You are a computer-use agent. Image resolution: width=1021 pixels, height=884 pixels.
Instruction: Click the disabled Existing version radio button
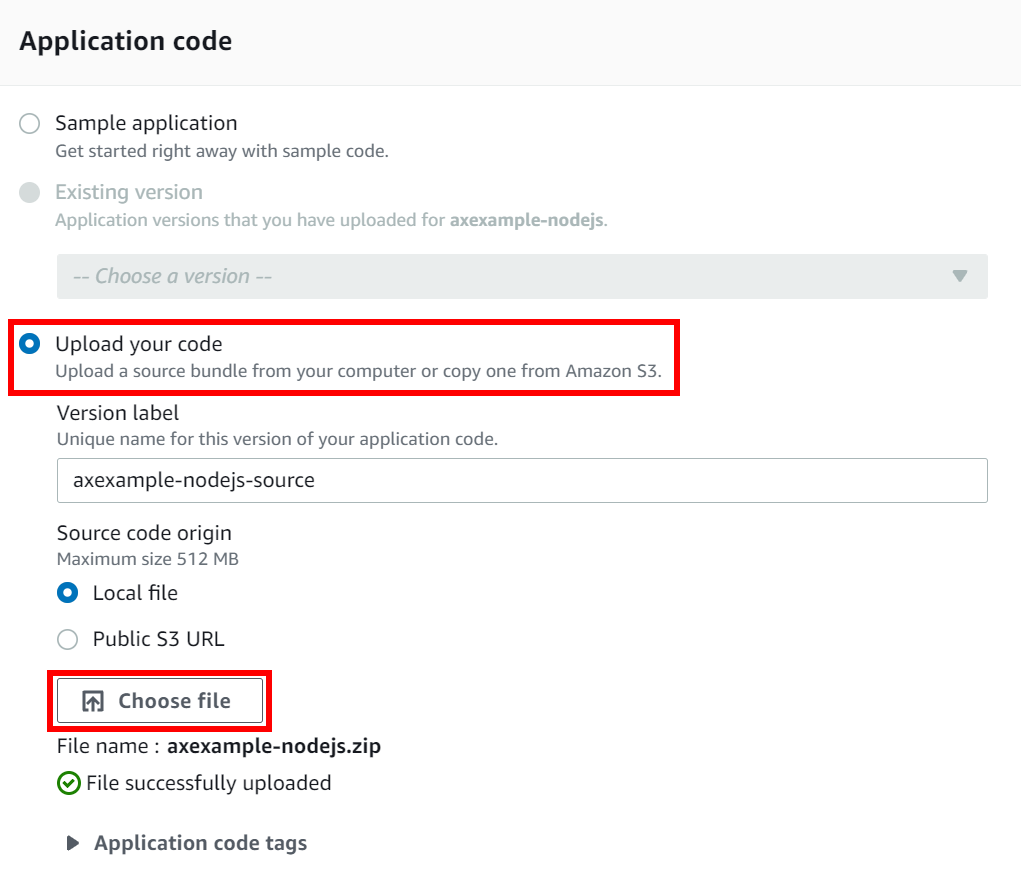(x=29, y=192)
